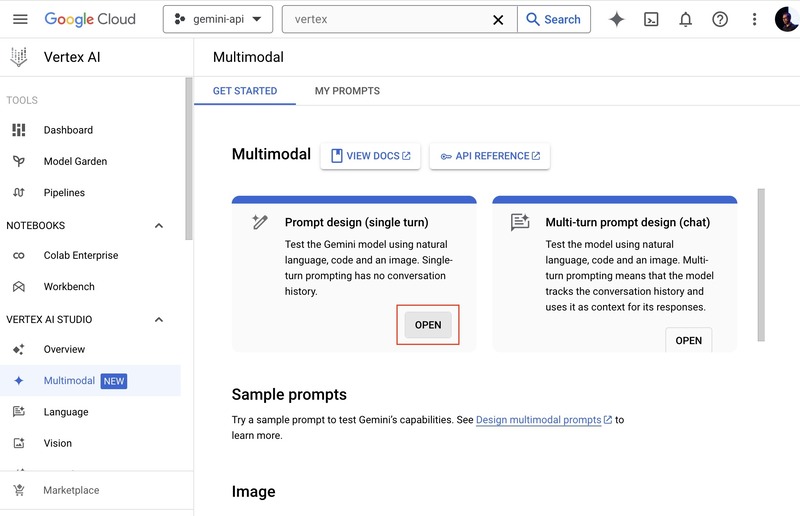
Task: Activate the Cloud Shell terminal icon
Action: [x=651, y=19]
